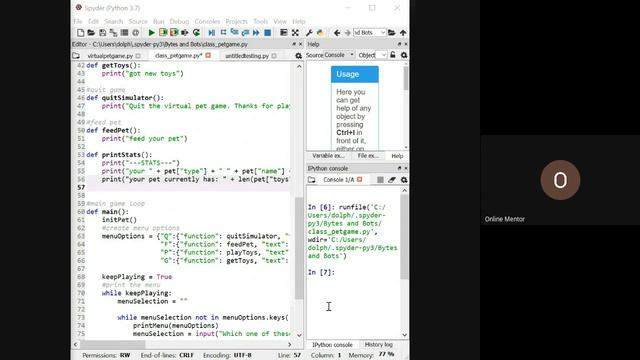Browse for a working directory folder icon

point(391,33)
